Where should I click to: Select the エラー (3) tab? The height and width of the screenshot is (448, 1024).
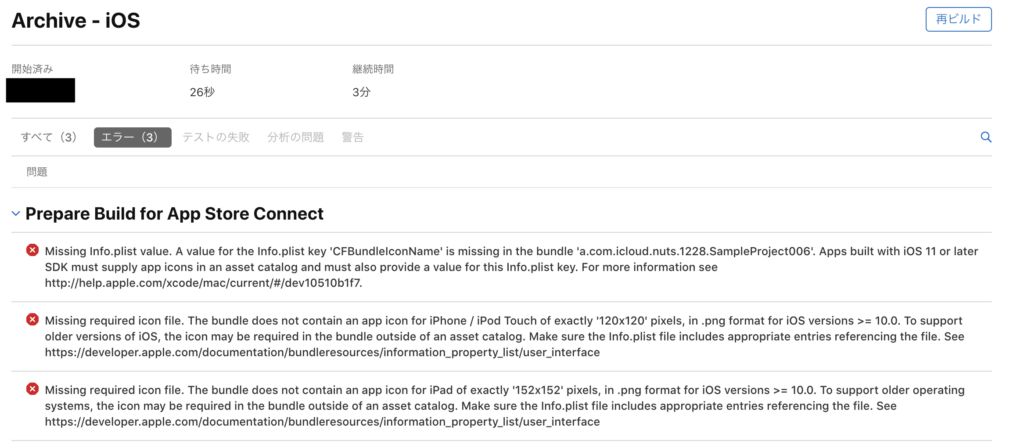[132, 137]
